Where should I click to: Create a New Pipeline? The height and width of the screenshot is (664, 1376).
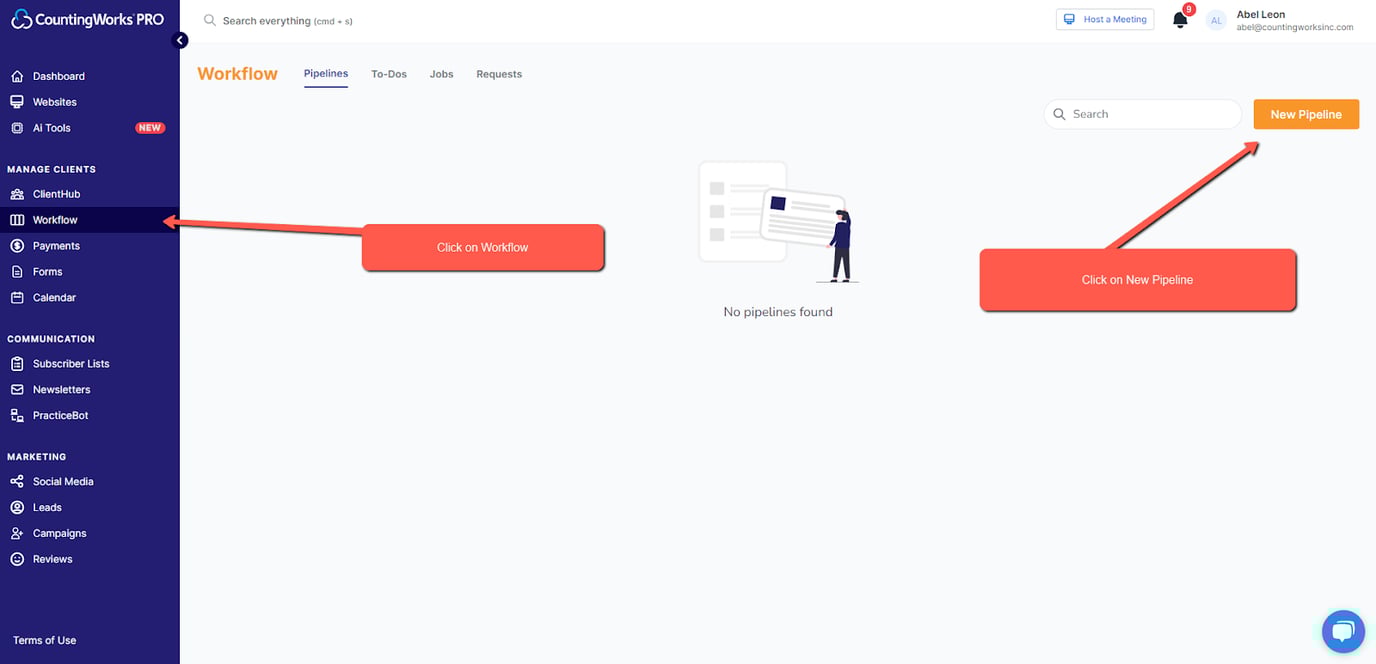click(1306, 114)
